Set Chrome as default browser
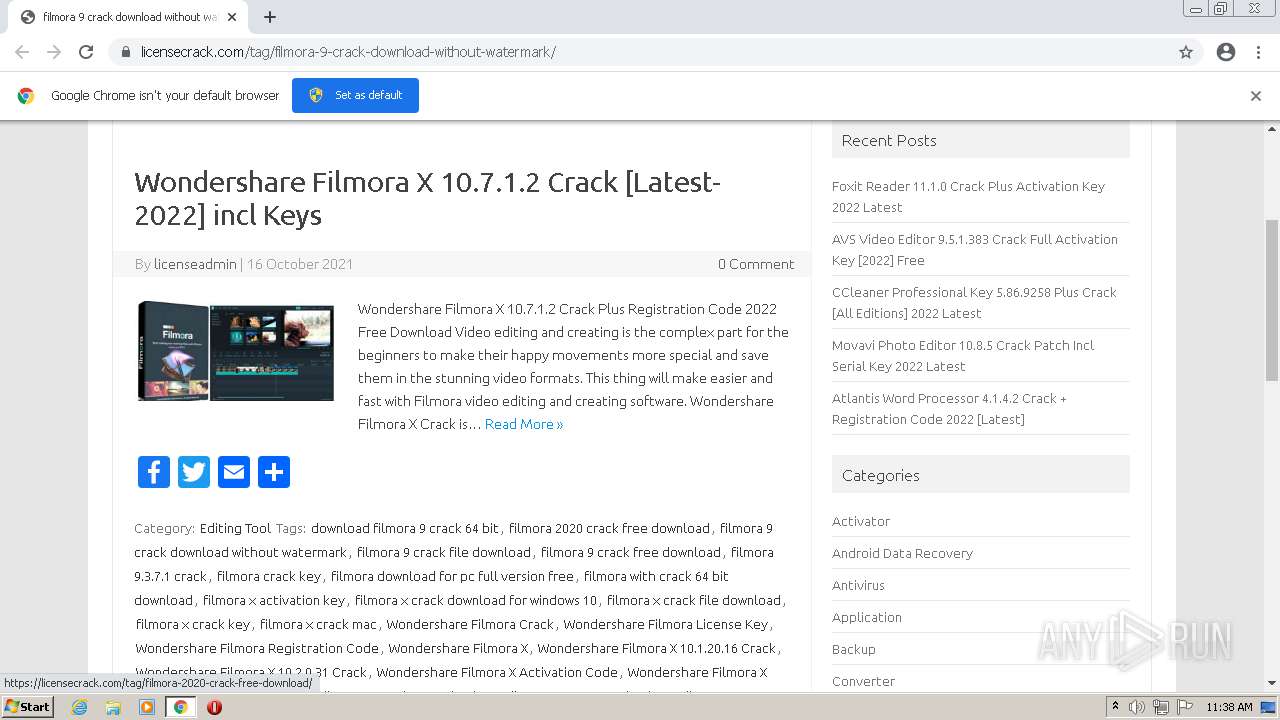 [355, 95]
